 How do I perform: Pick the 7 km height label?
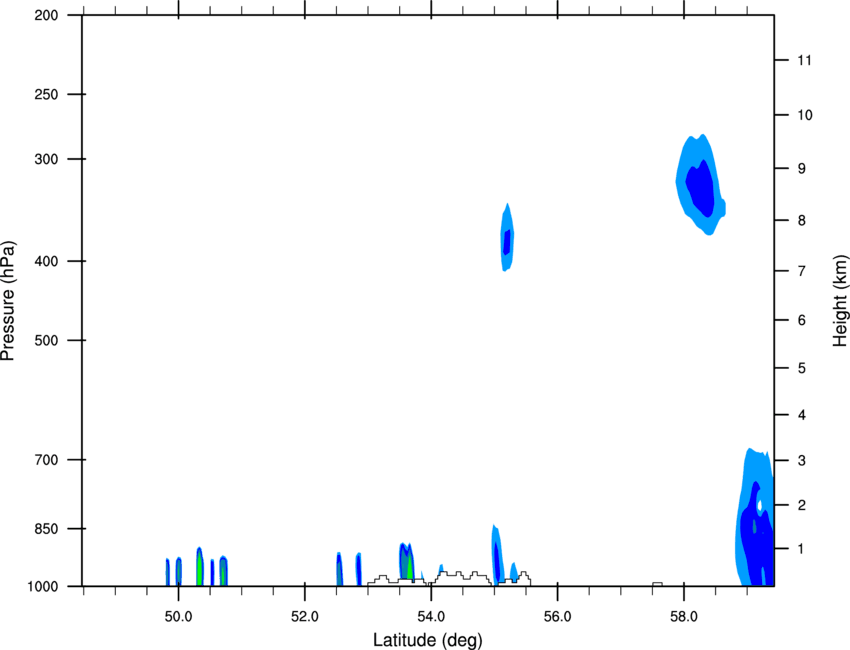click(x=802, y=271)
